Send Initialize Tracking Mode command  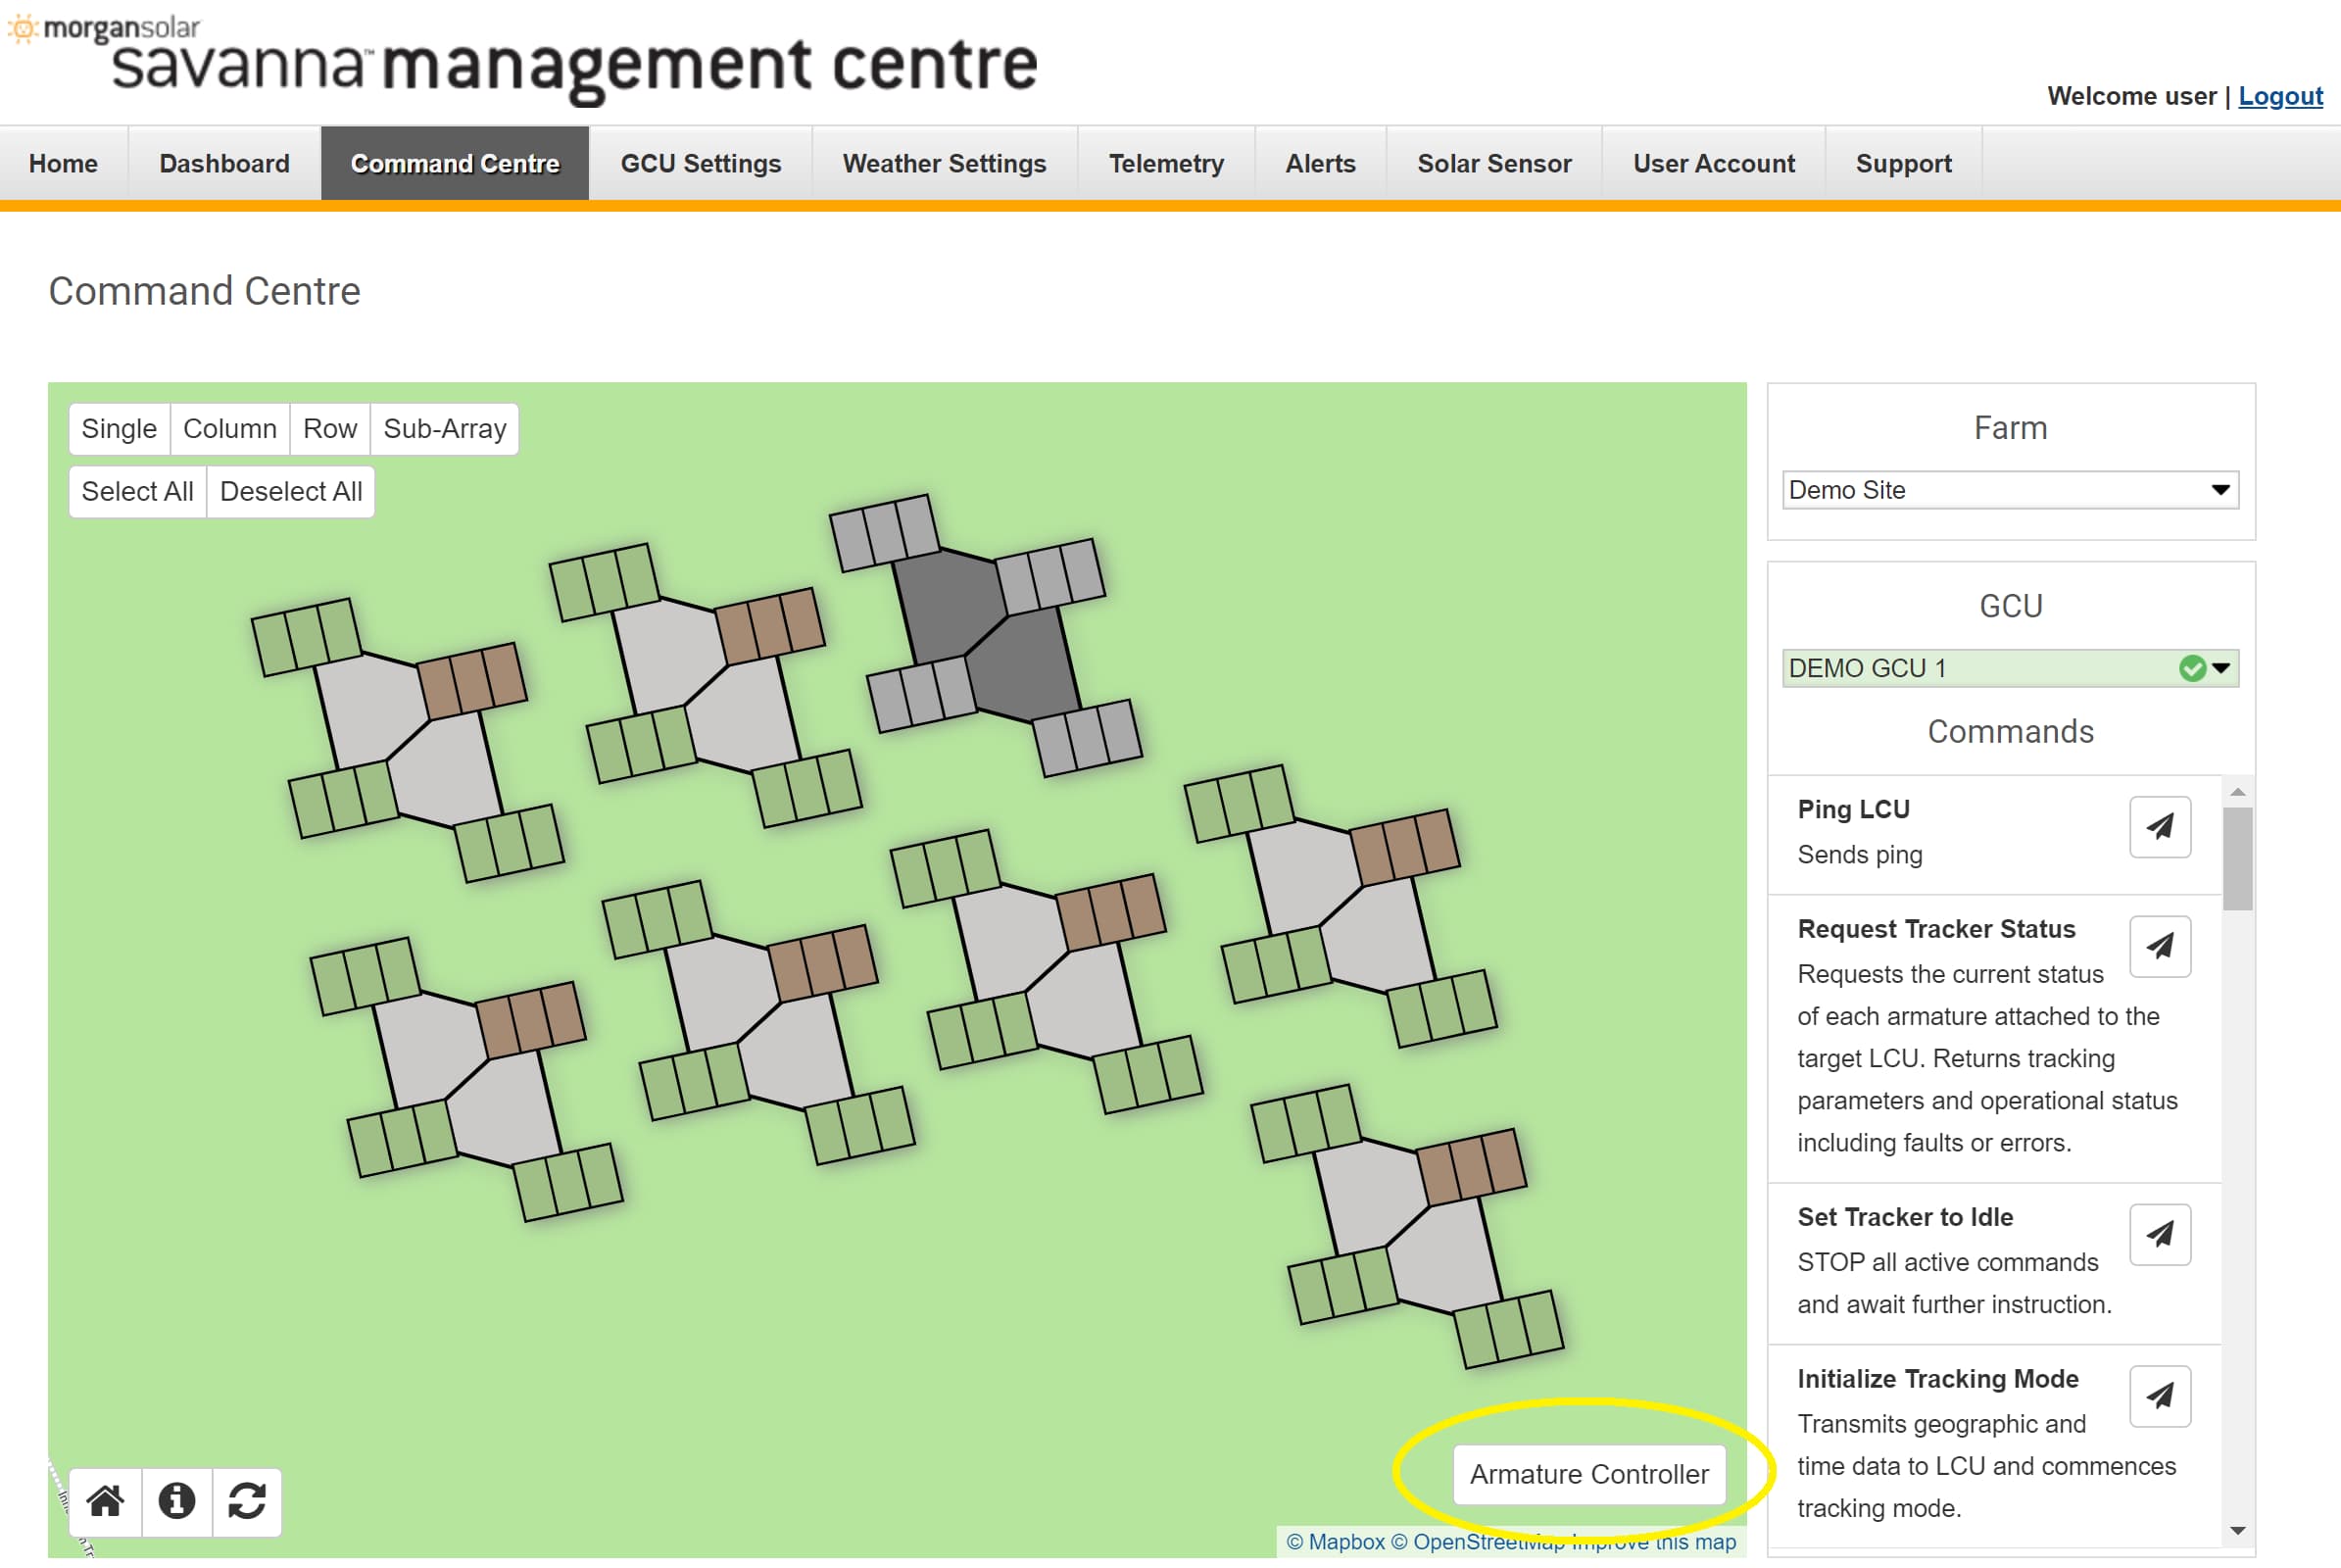click(x=2159, y=1396)
